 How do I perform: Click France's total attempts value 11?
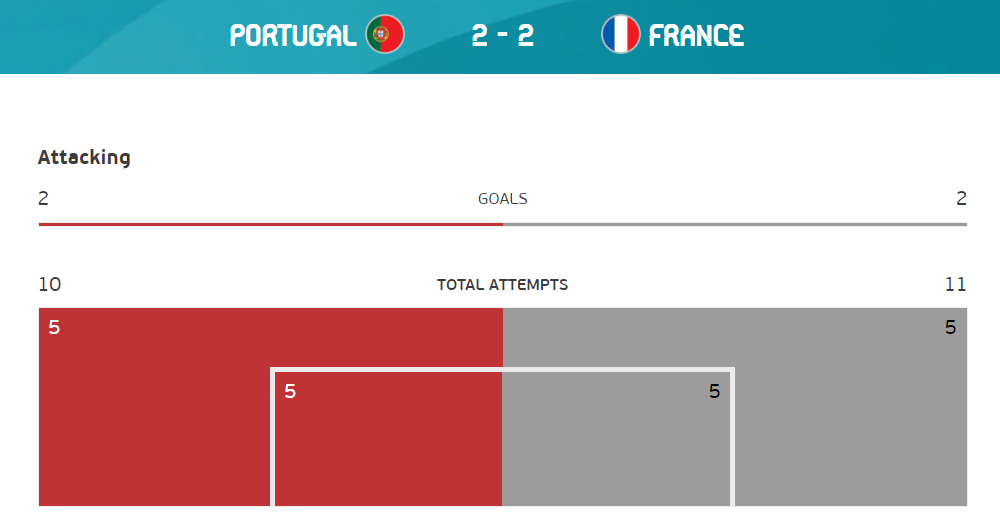pos(955,285)
